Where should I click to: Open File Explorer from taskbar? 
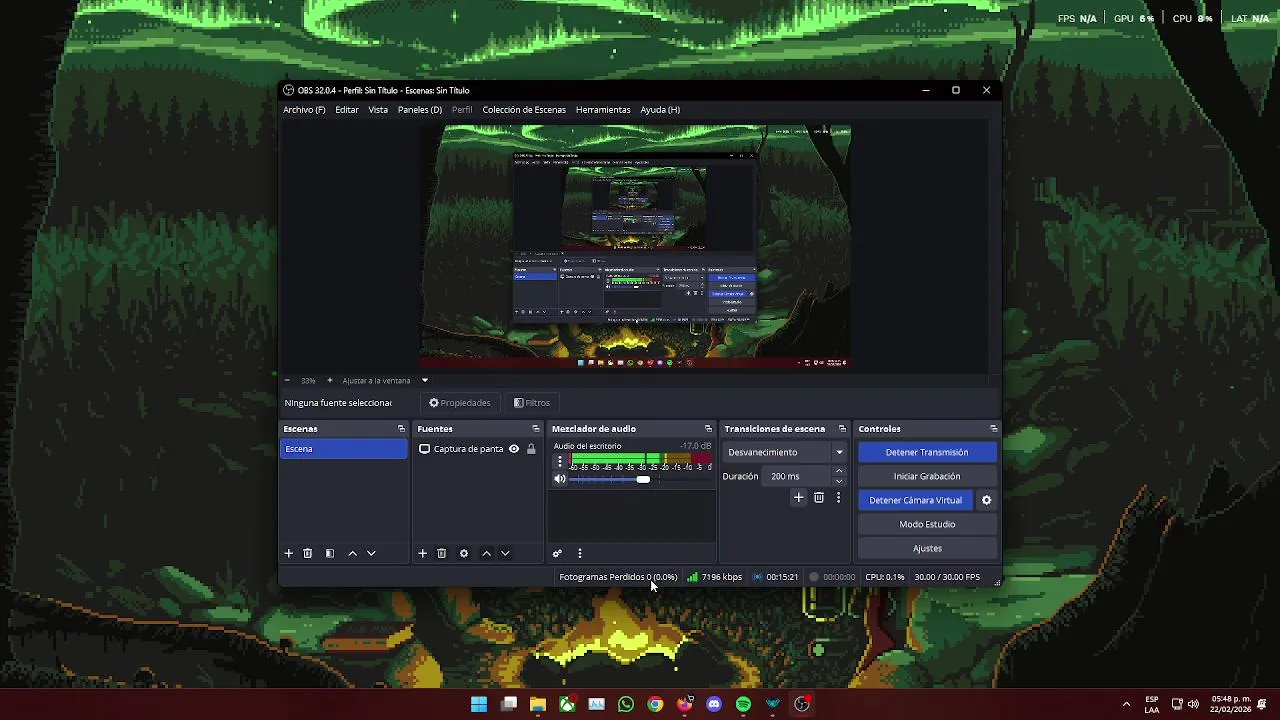pos(538,704)
